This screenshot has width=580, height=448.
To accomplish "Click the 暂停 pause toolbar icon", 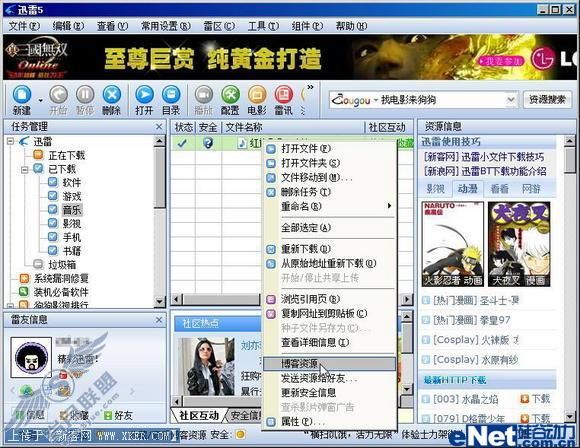I will click(x=85, y=100).
